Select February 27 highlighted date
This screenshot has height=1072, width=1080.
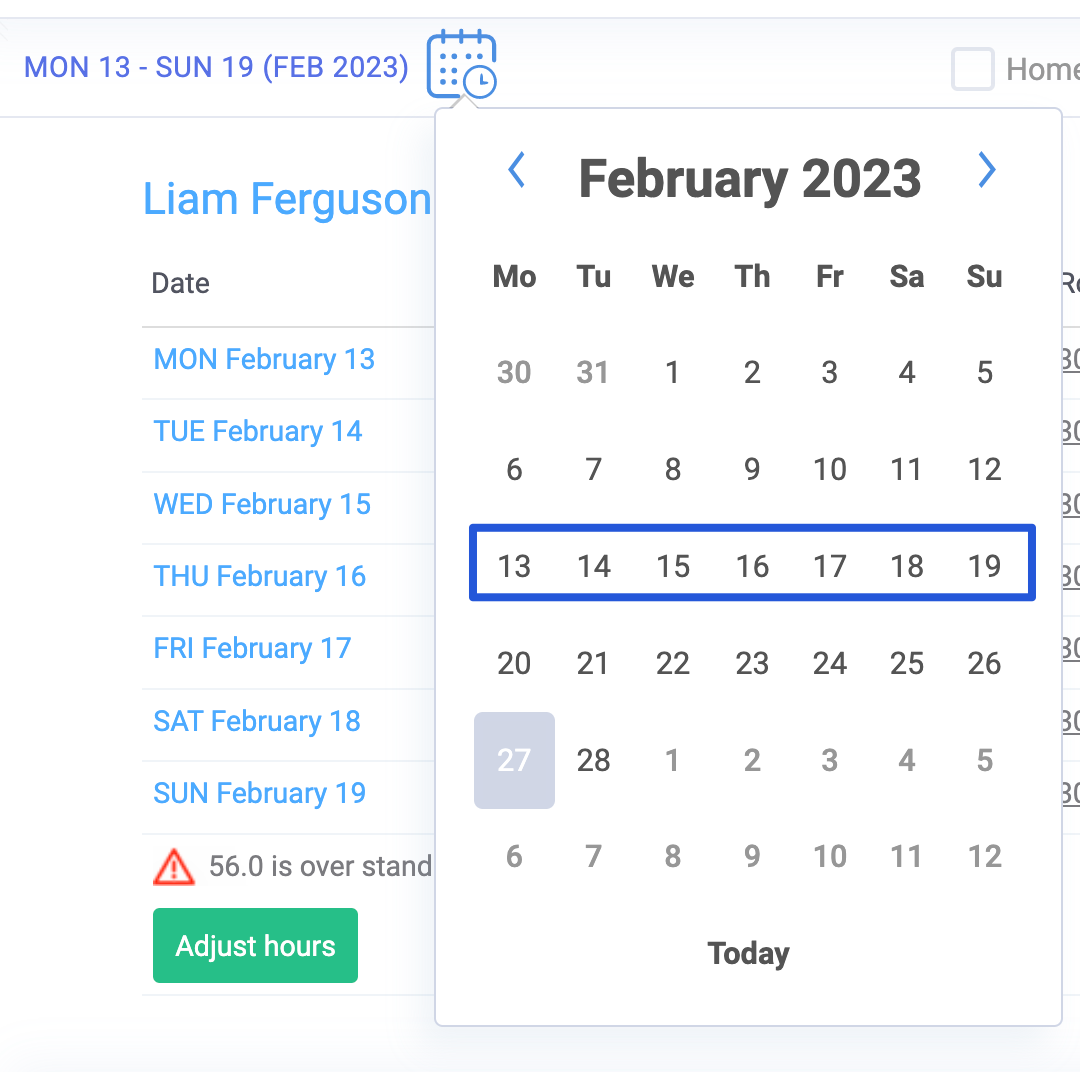tap(514, 761)
